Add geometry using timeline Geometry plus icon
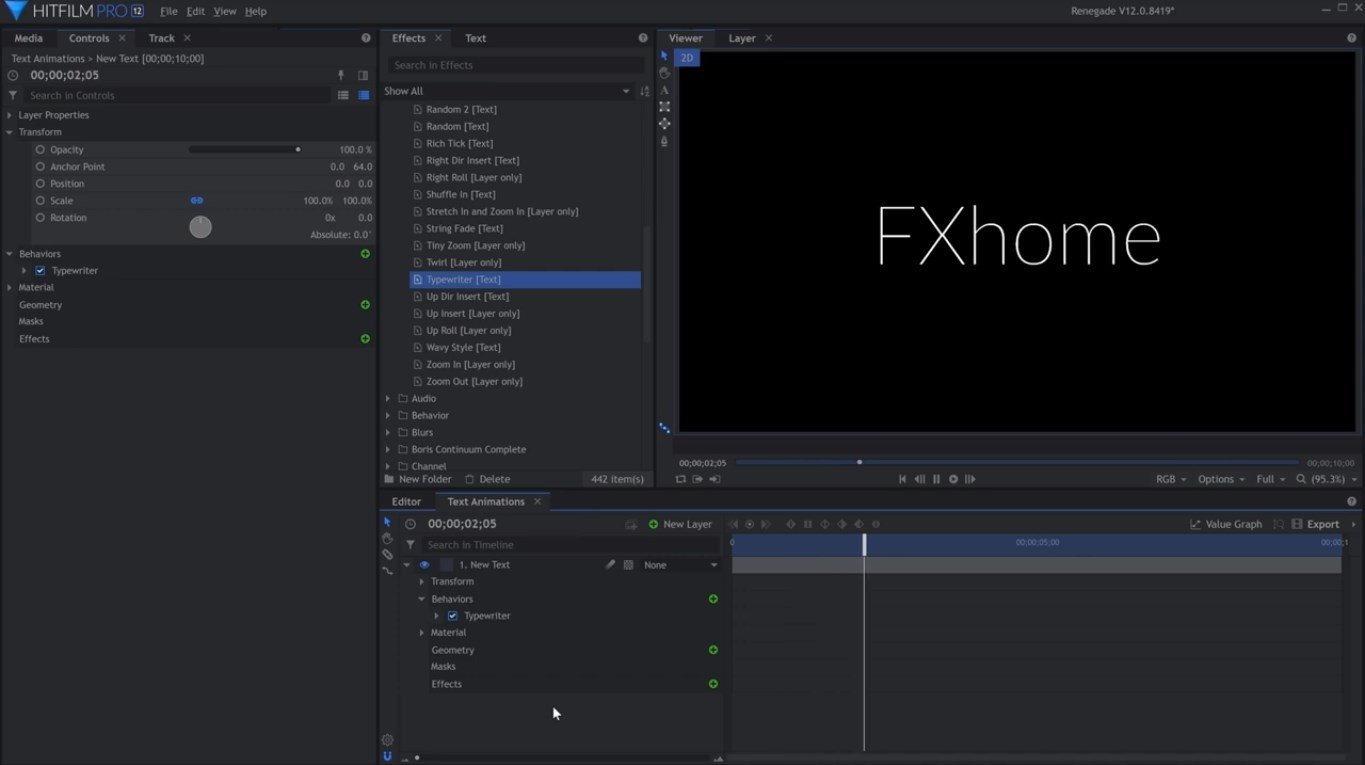The image size is (1365, 765). click(x=713, y=650)
